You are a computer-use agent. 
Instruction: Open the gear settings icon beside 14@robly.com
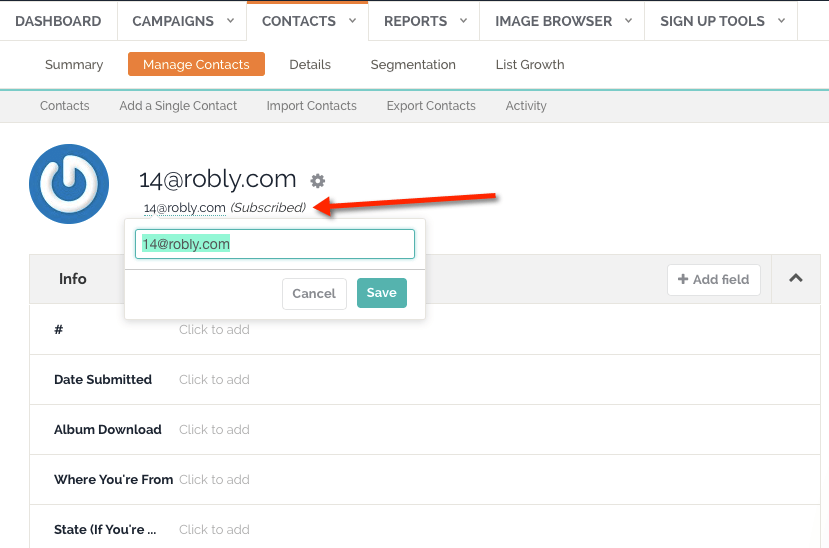click(317, 181)
